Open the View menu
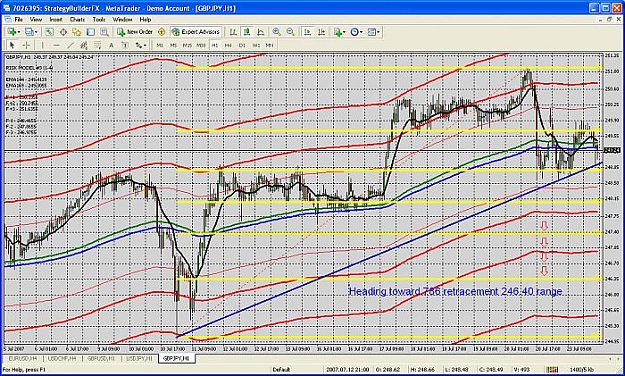The width and height of the screenshot is (625, 376). point(36,19)
